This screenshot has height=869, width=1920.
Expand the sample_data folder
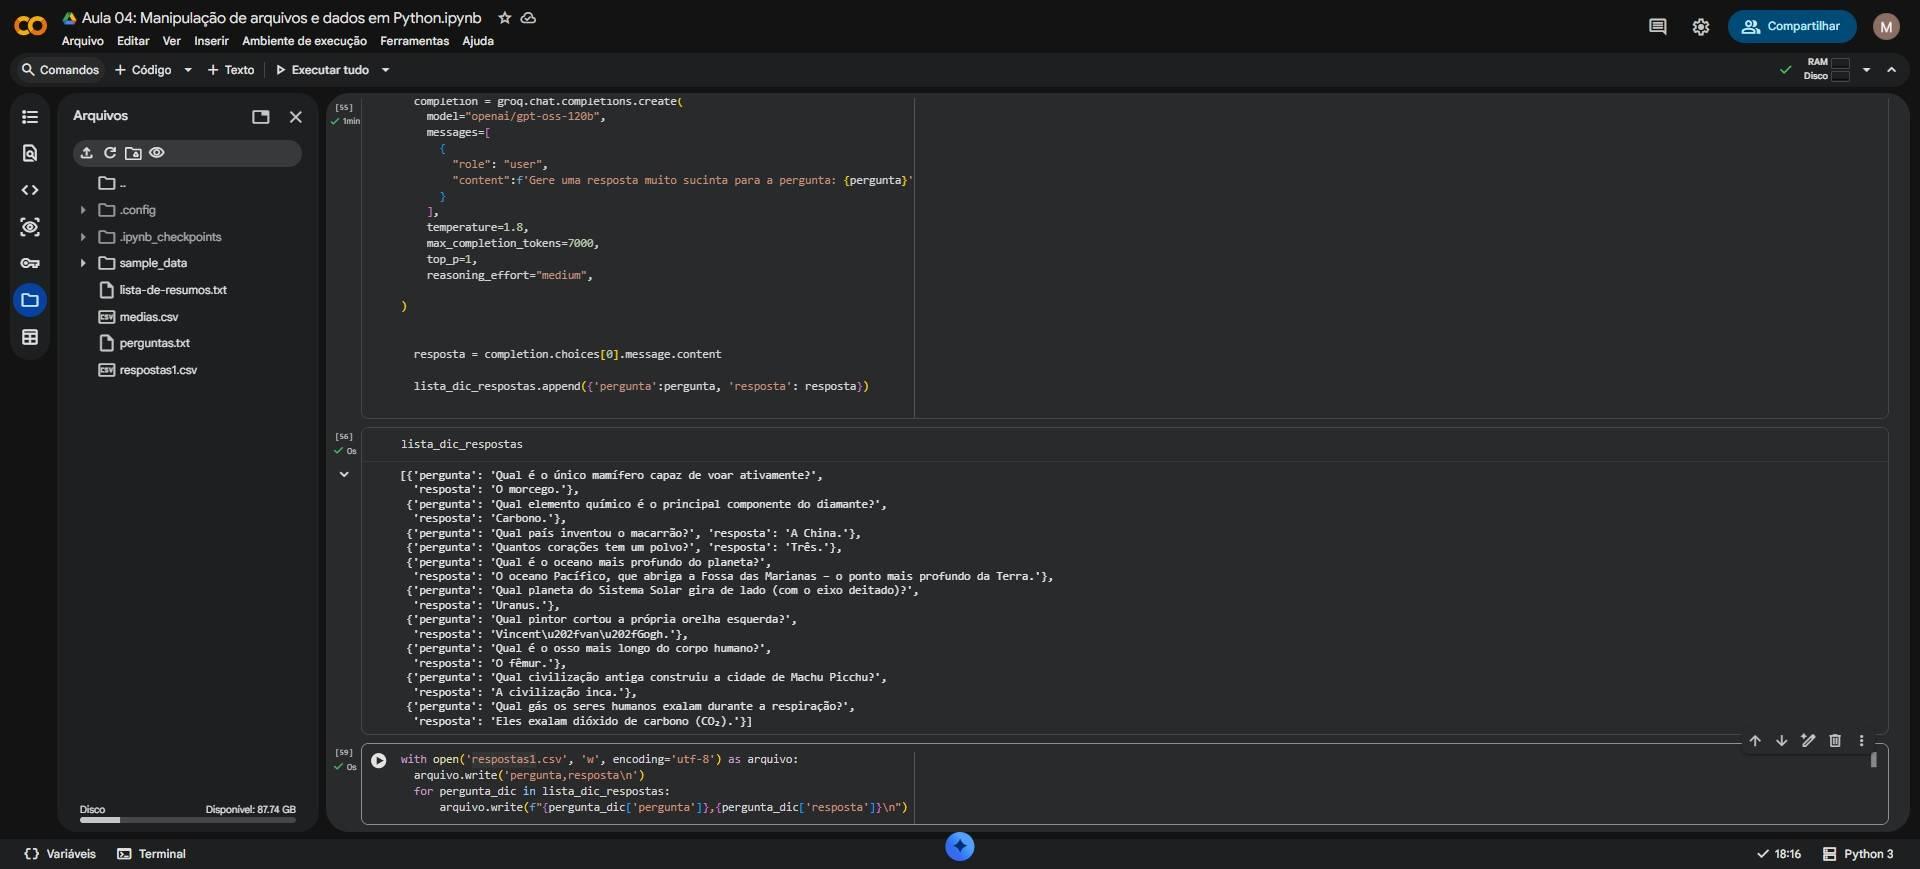click(x=83, y=263)
